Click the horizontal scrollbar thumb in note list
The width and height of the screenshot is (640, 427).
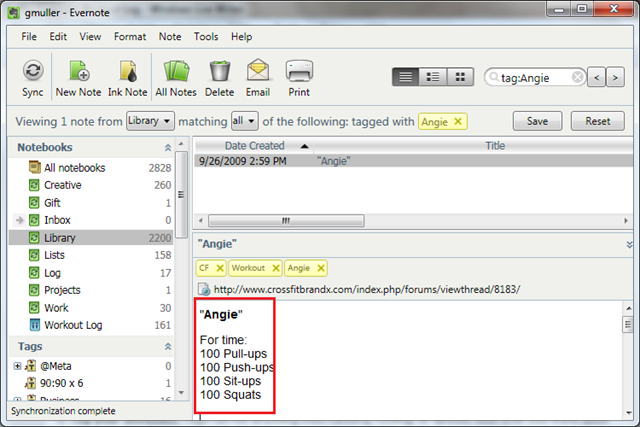click(x=286, y=221)
